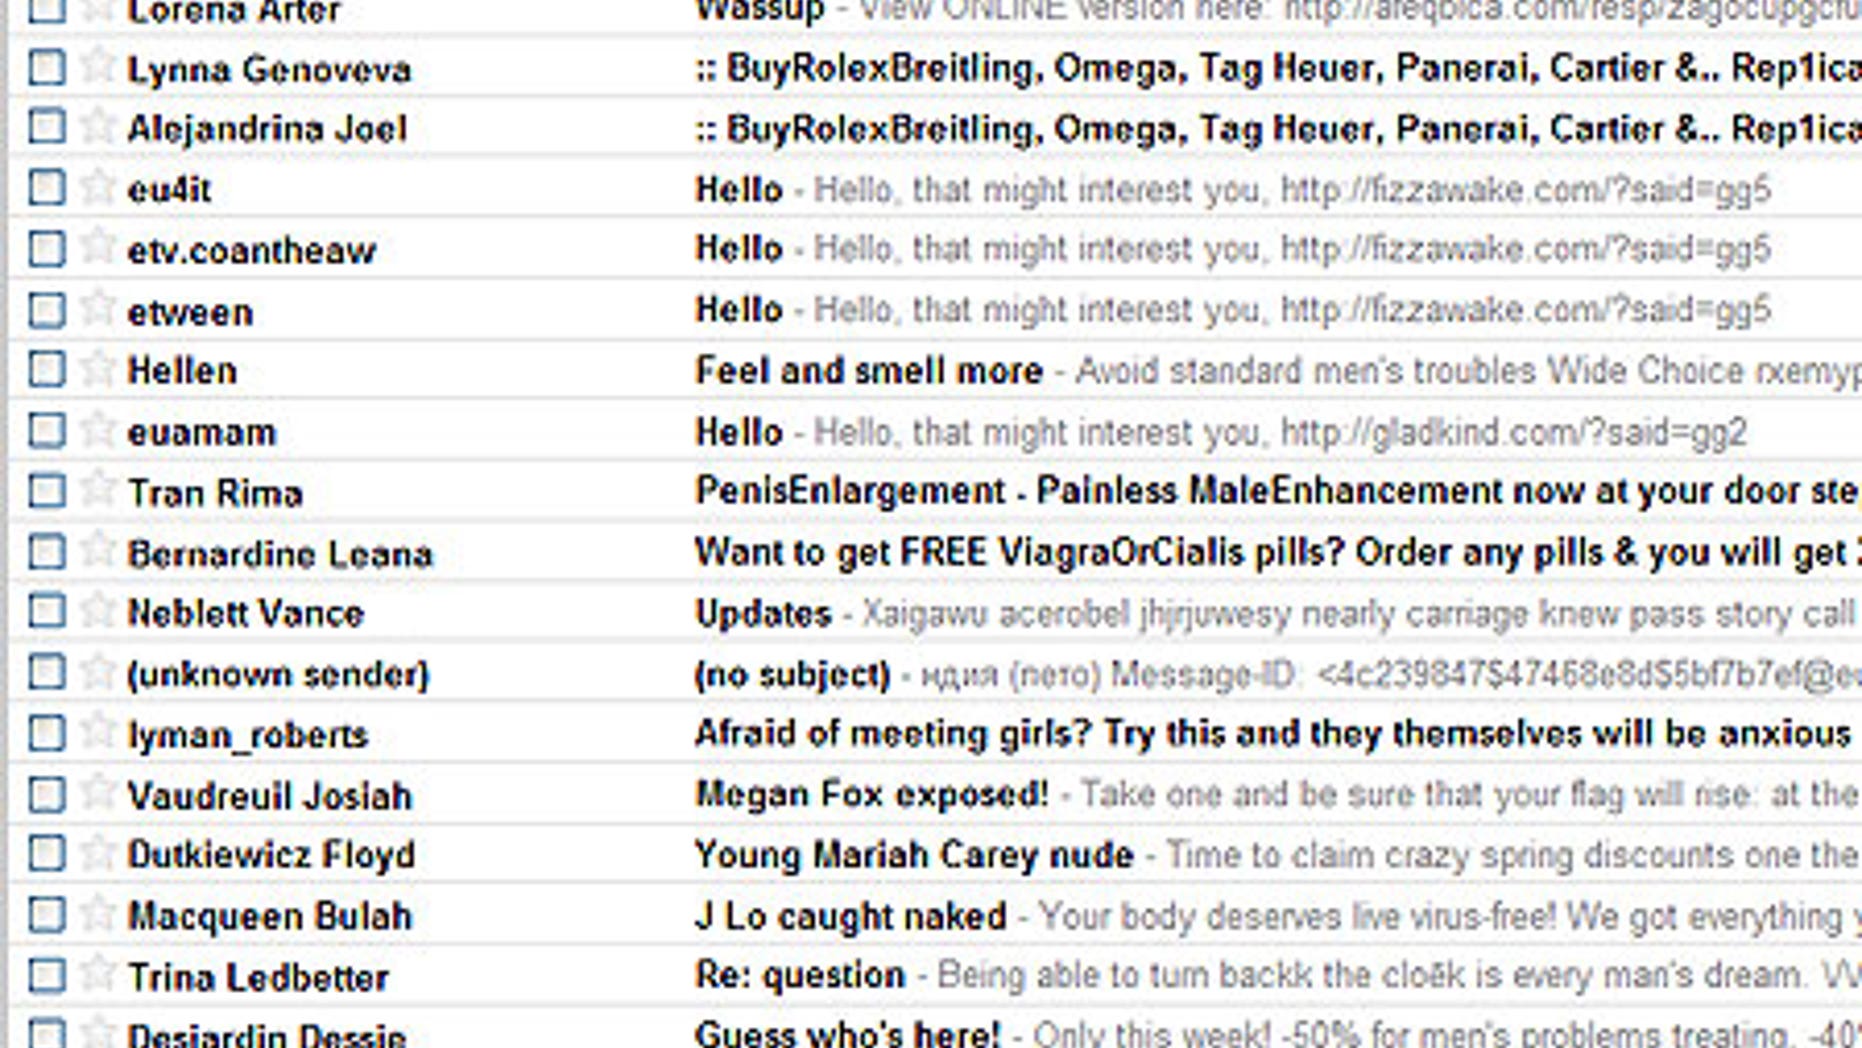Open Lynna Genoveva's BuyRolexBreitling email

coord(1278,68)
